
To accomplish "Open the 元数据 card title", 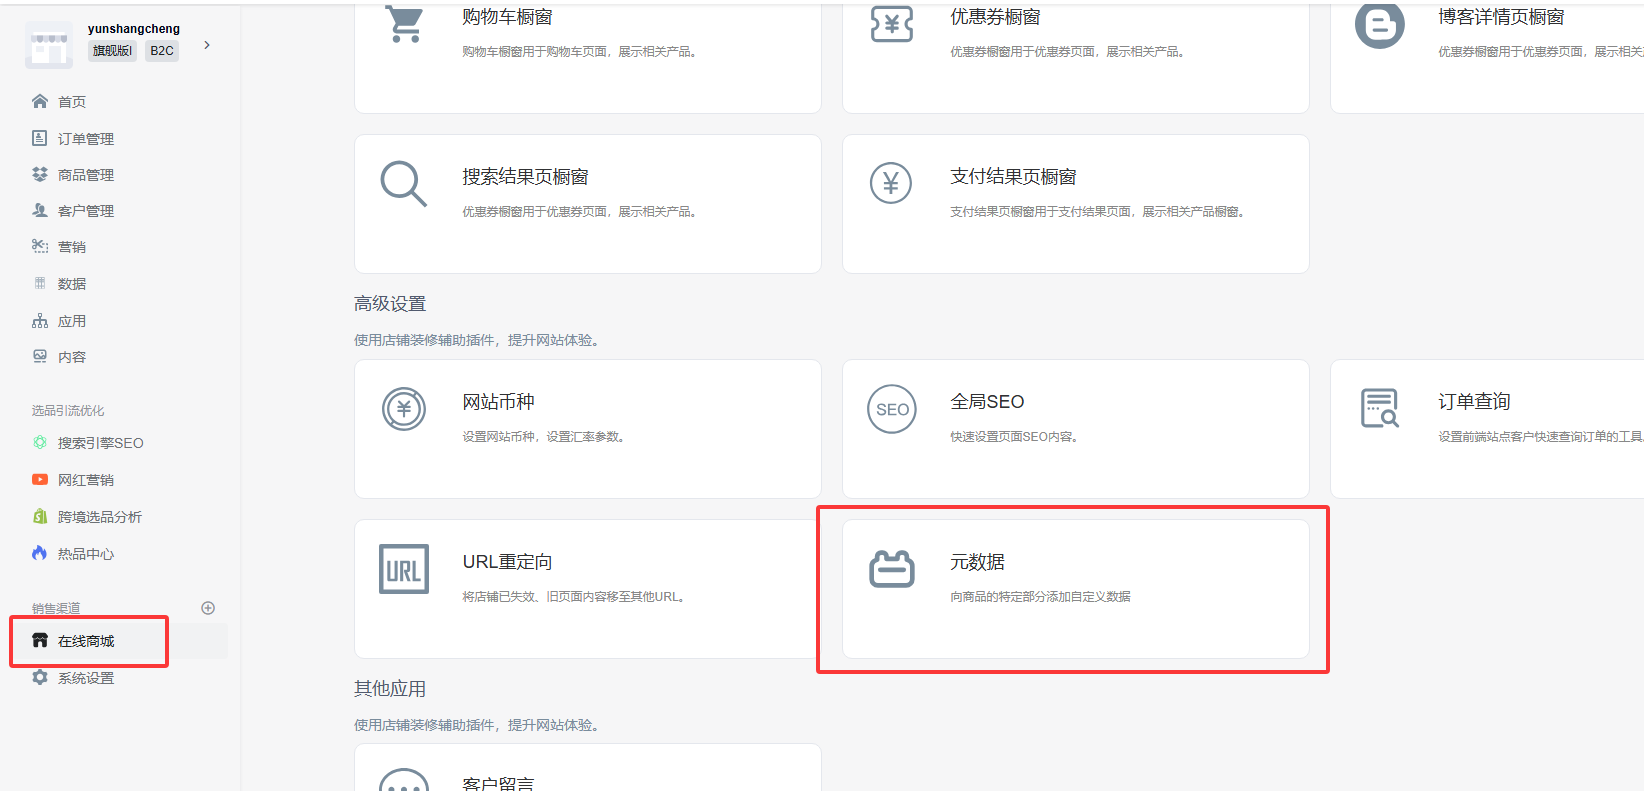I will [977, 562].
